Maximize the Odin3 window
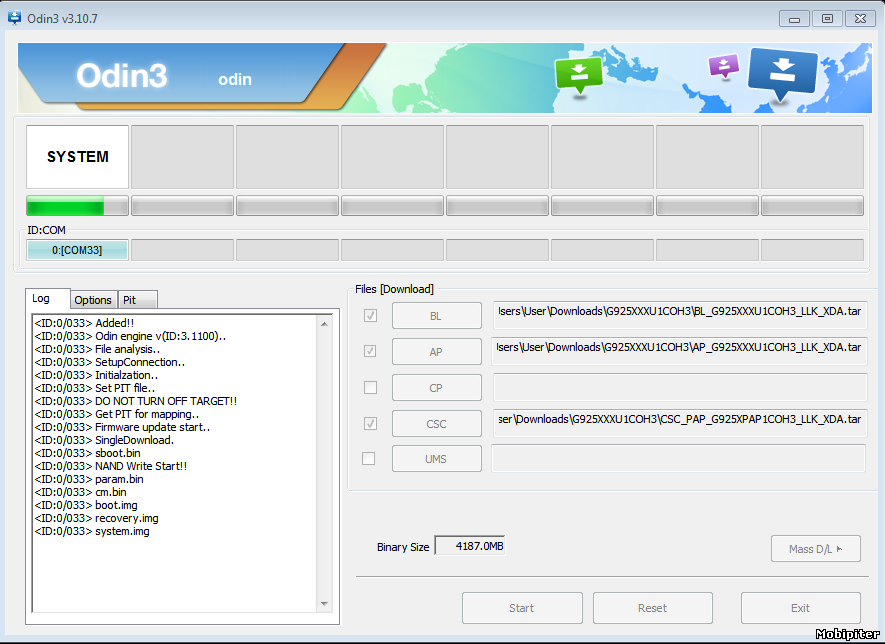Image resolution: width=885 pixels, height=644 pixels. [x=827, y=19]
